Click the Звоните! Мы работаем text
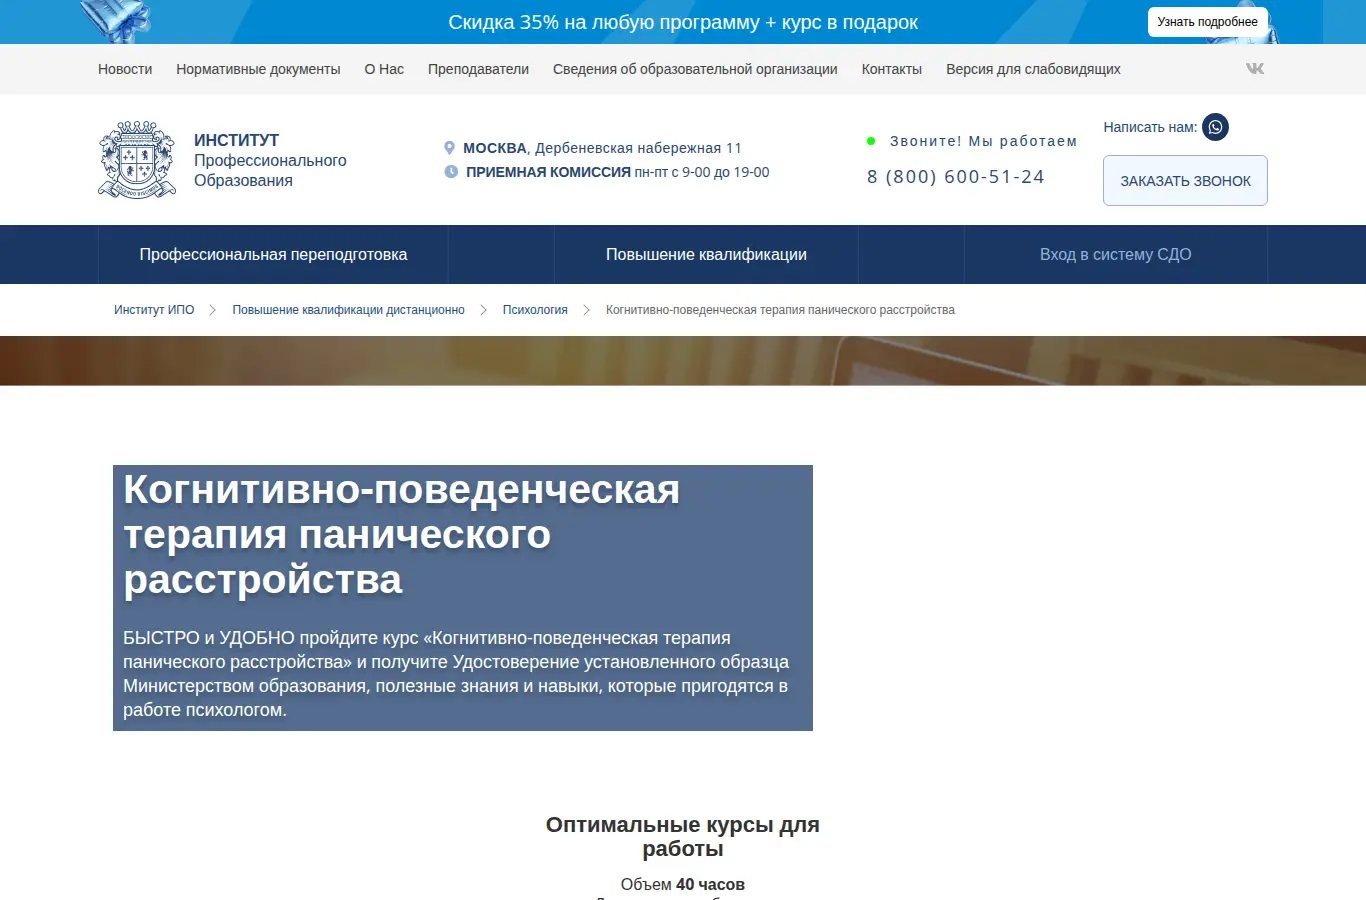 983,141
